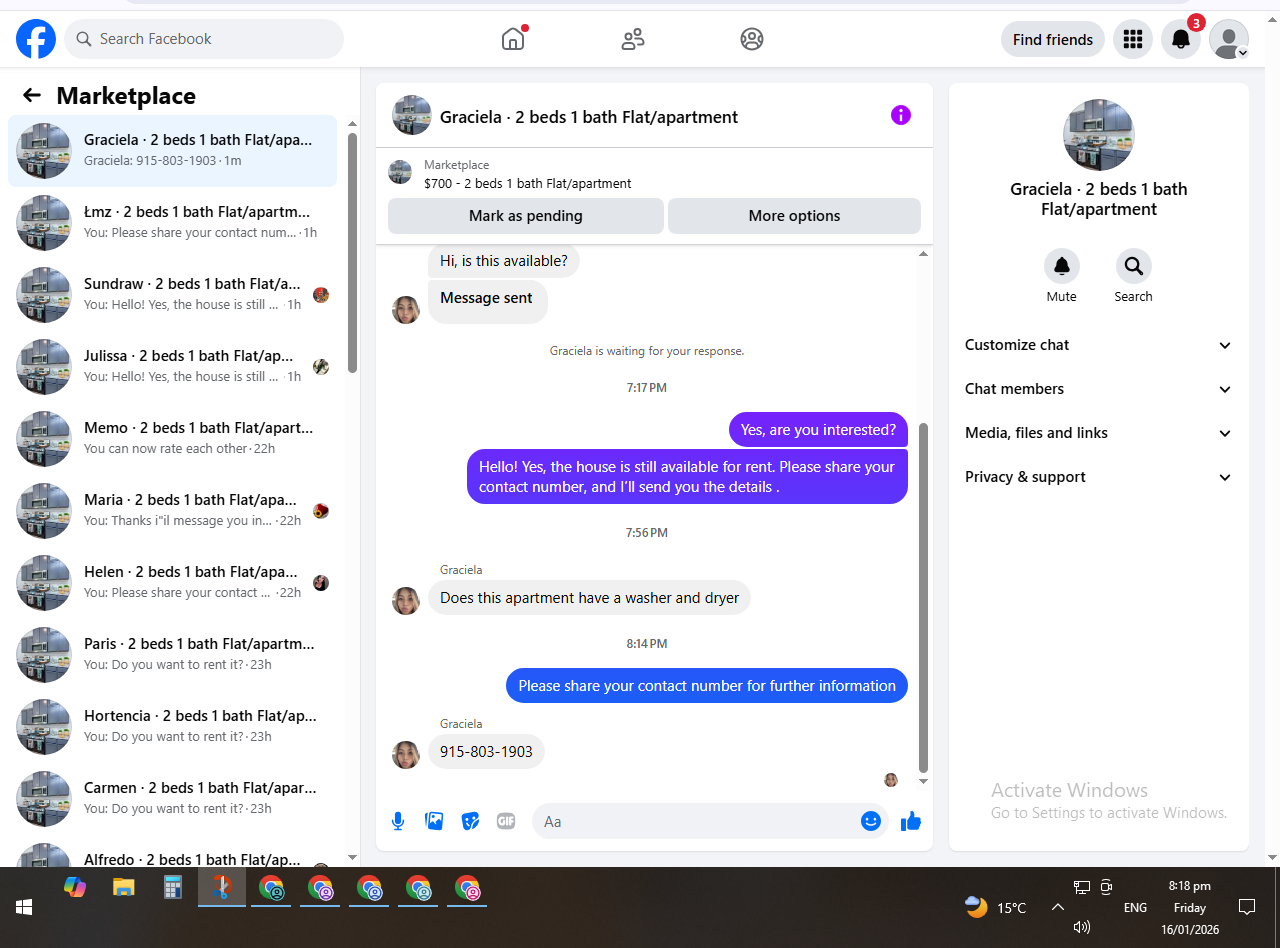Open the Friends icon in top navigation
The image size is (1280, 948).
[x=632, y=39]
